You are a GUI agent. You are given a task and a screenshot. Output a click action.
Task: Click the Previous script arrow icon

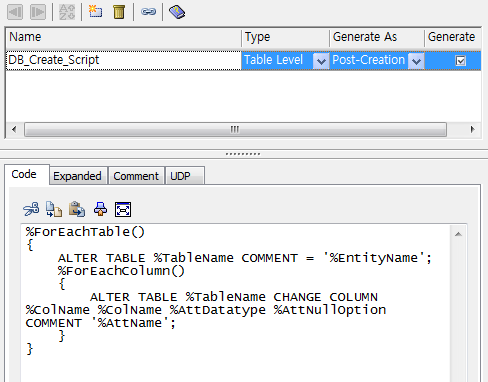[15, 12]
